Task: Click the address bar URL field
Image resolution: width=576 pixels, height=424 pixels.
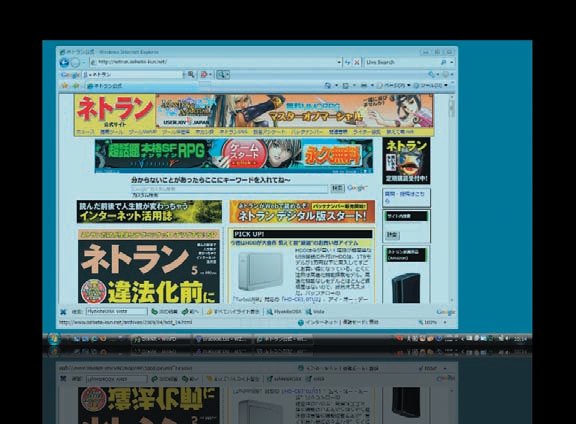Action: [x=213, y=62]
